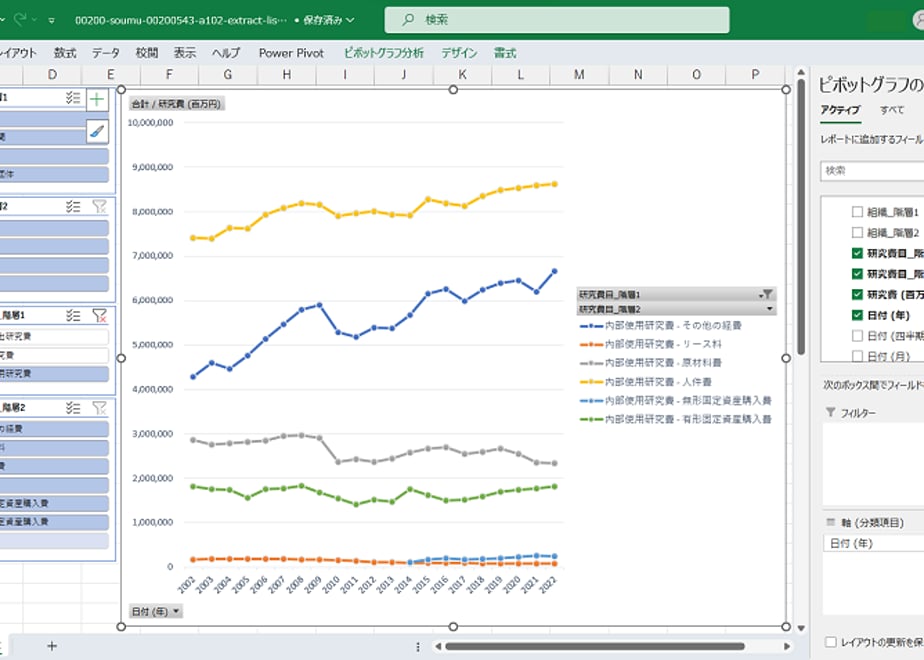Select column header M
Screen dimensions: 924x660
click(x=579, y=75)
